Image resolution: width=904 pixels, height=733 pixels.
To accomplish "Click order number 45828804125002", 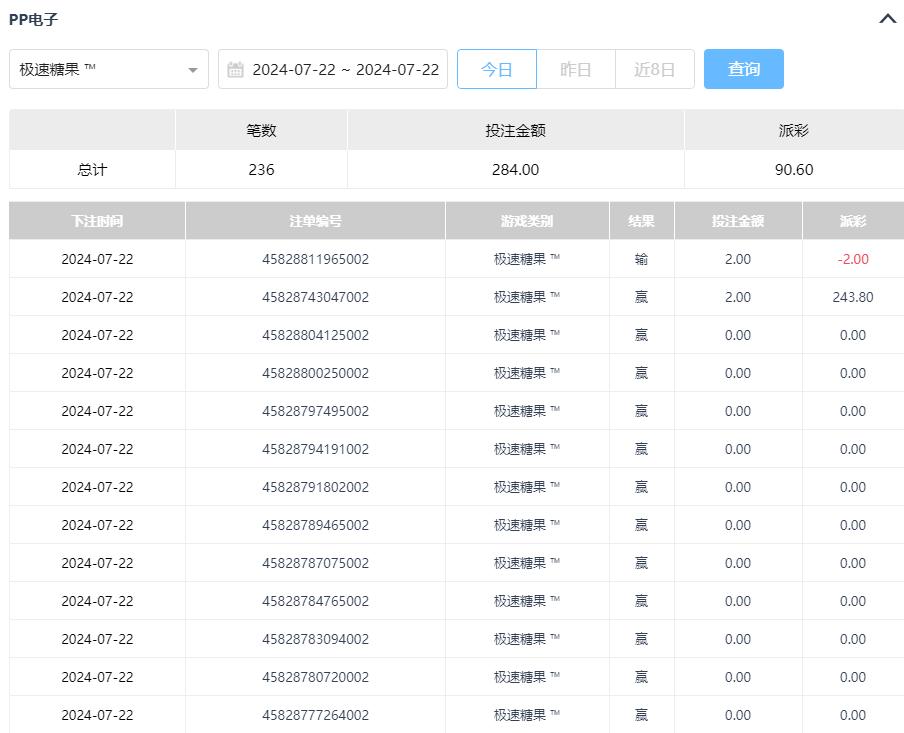I will coord(315,335).
